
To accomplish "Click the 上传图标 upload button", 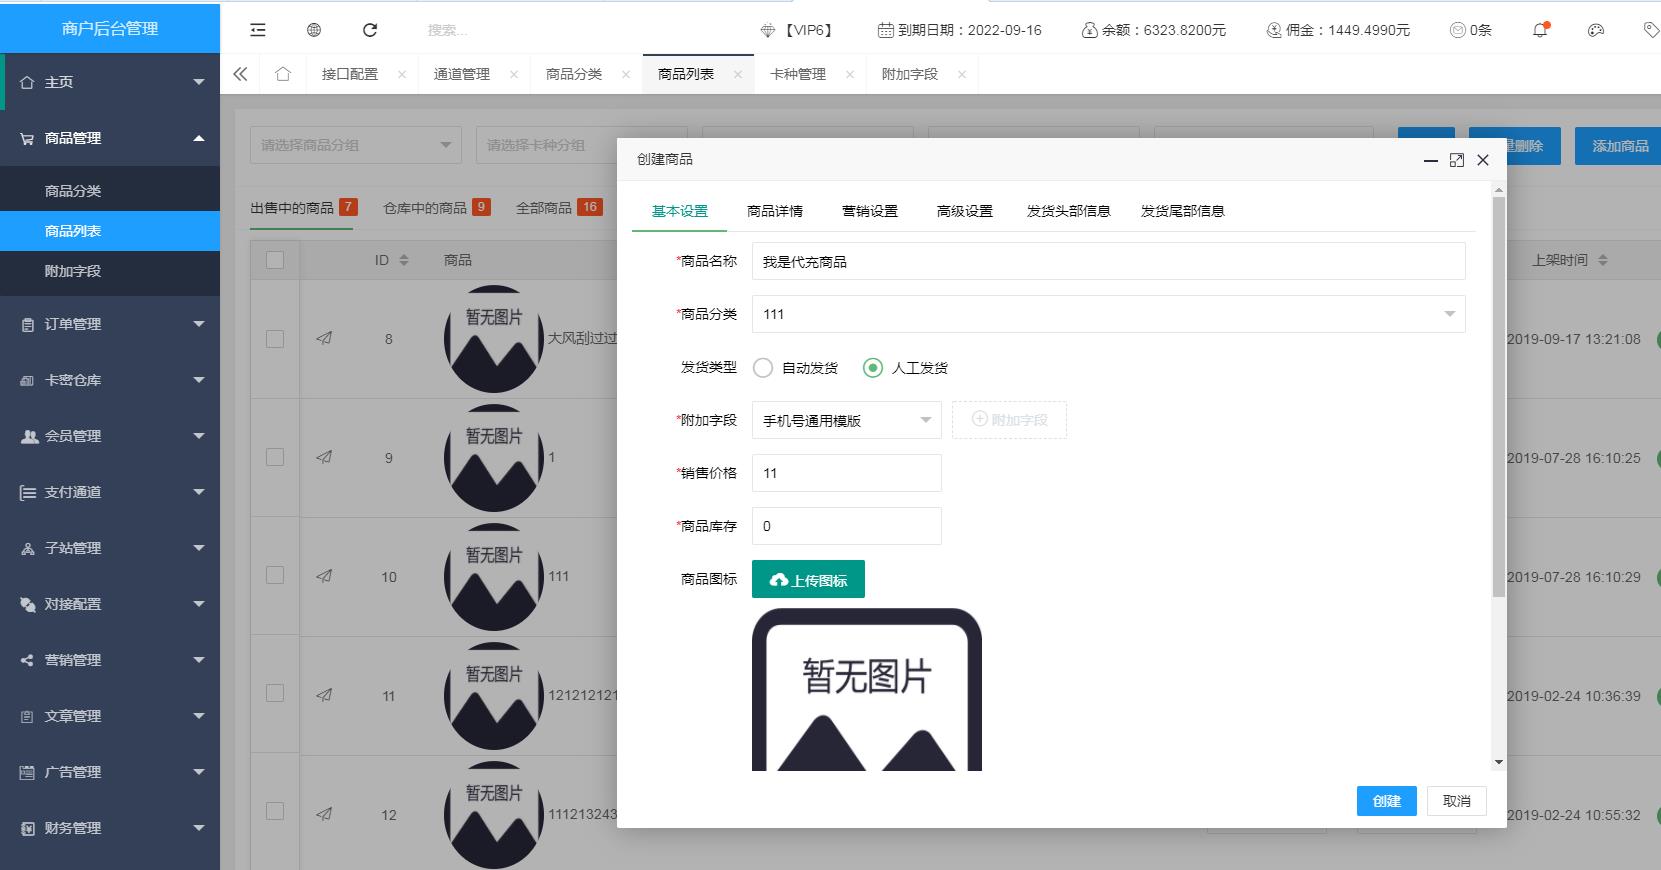I will [808, 579].
